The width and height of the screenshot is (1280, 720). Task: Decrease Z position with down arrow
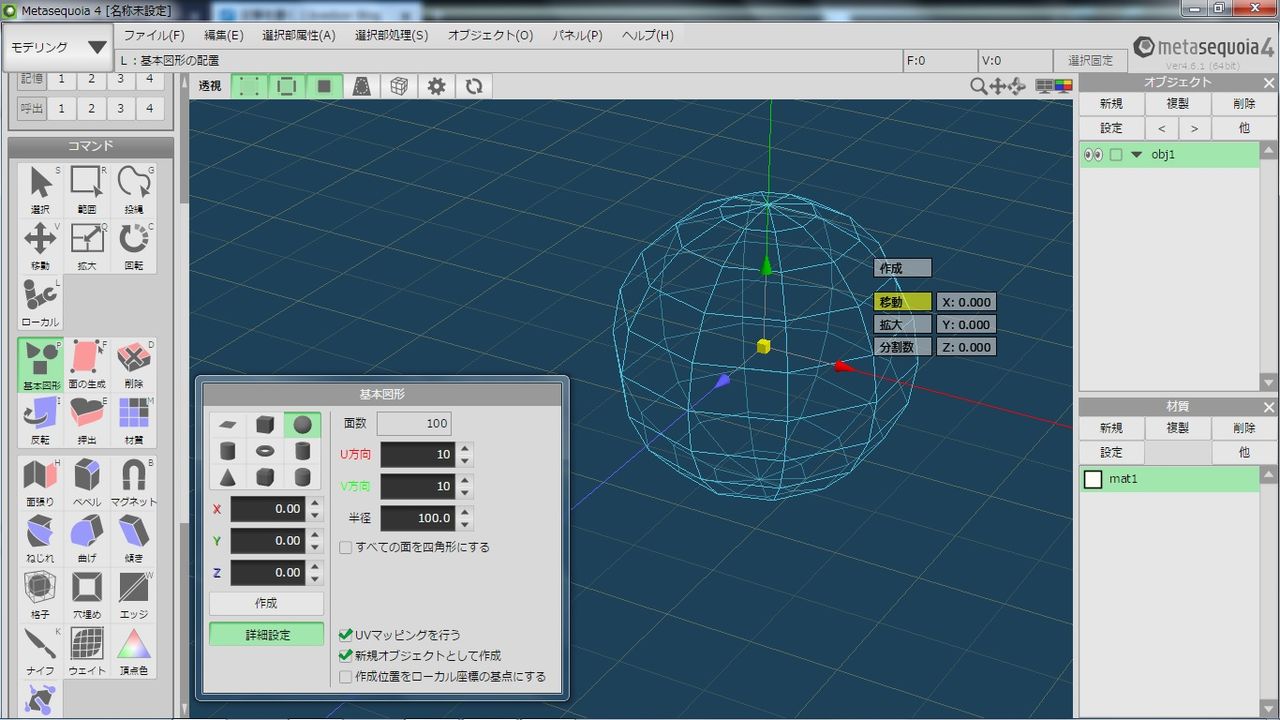(x=315, y=579)
